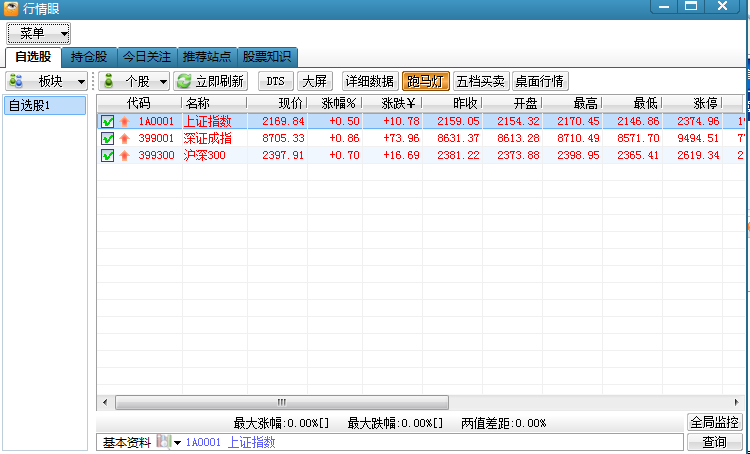Click the green refresh arrows icon
This screenshot has height=454, width=750.
(184, 81)
